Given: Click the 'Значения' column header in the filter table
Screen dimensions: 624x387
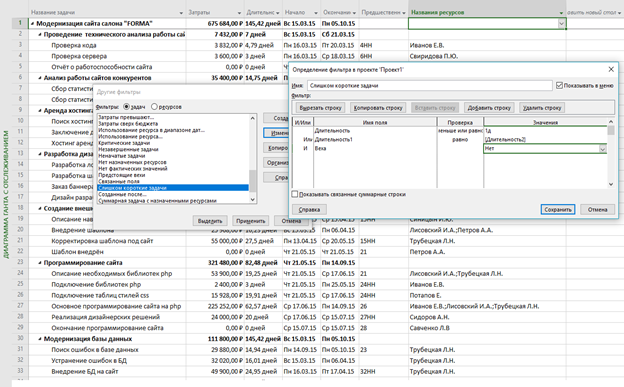Looking at the screenshot, I should point(545,122).
